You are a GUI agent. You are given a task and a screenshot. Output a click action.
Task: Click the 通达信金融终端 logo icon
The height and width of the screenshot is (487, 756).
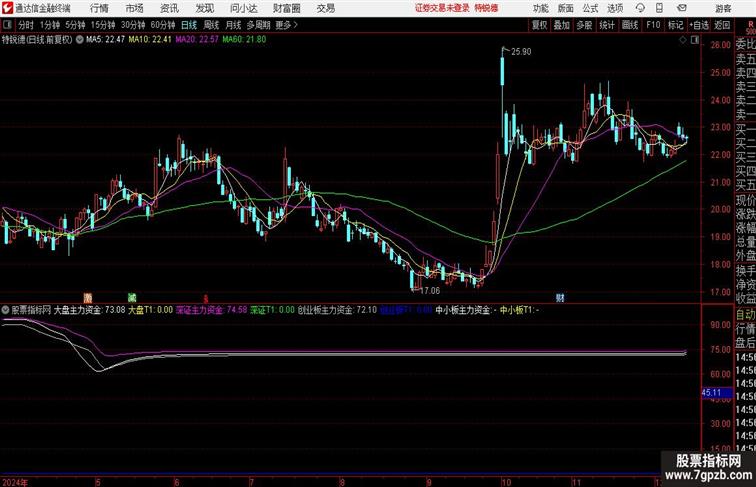tap(7, 8)
